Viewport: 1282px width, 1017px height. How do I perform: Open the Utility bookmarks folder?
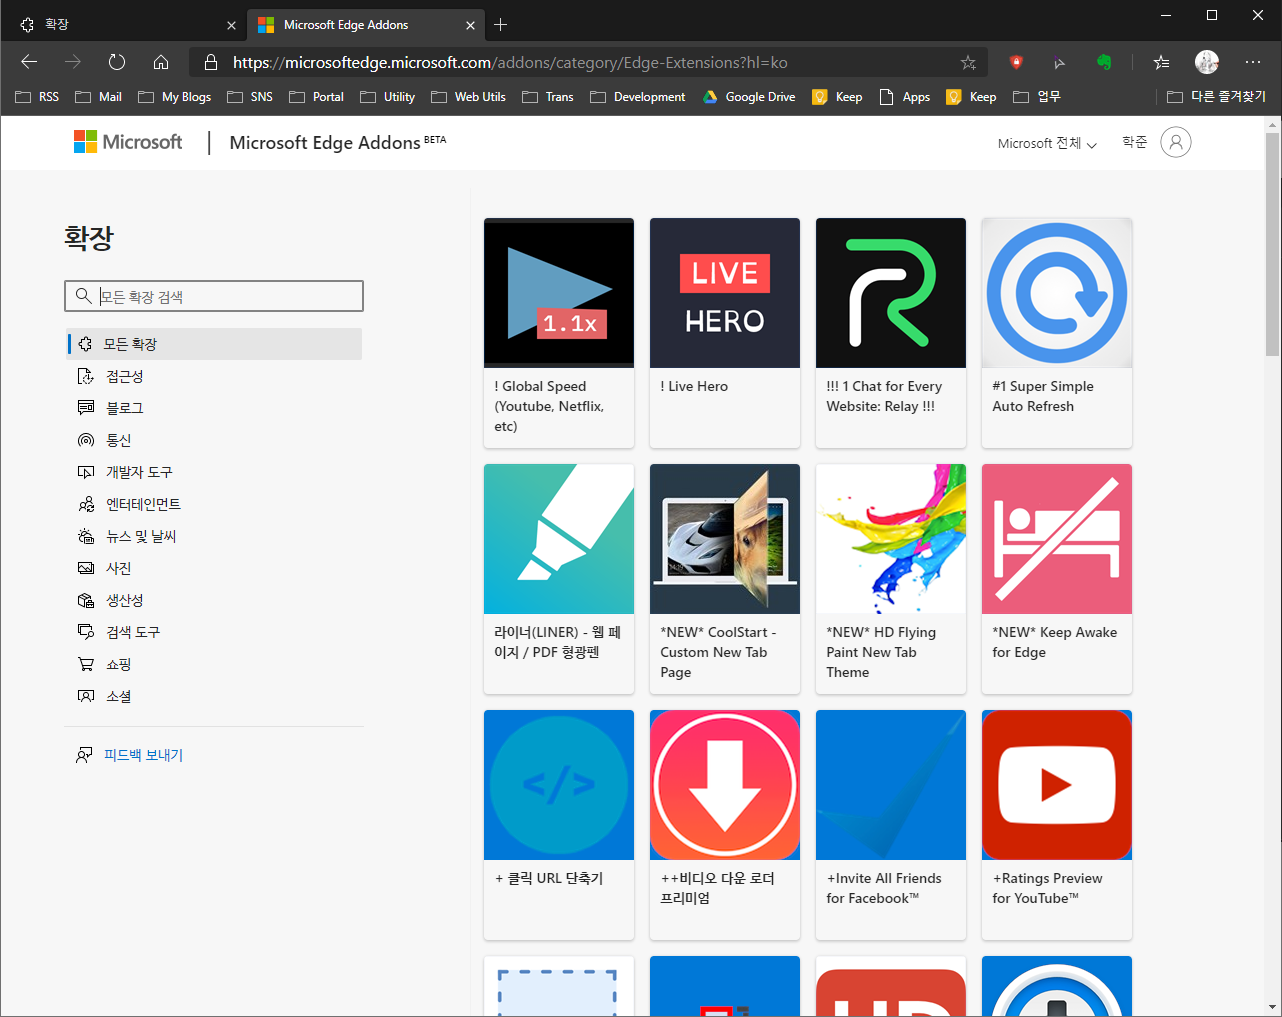(388, 97)
